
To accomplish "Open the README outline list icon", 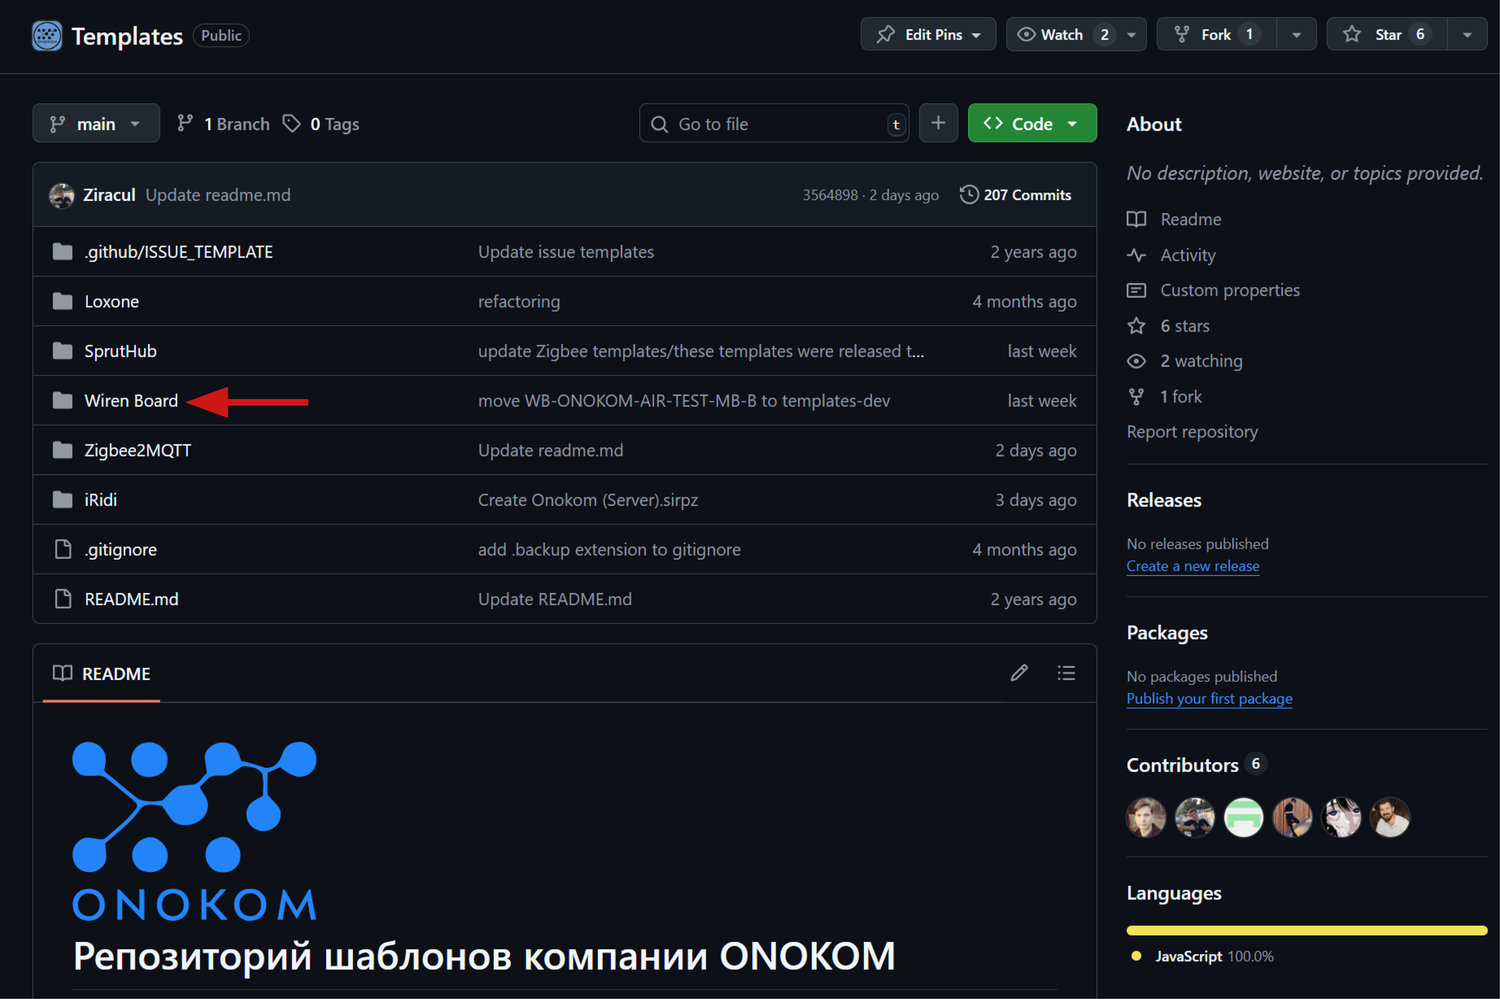I will (x=1066, y=673).
